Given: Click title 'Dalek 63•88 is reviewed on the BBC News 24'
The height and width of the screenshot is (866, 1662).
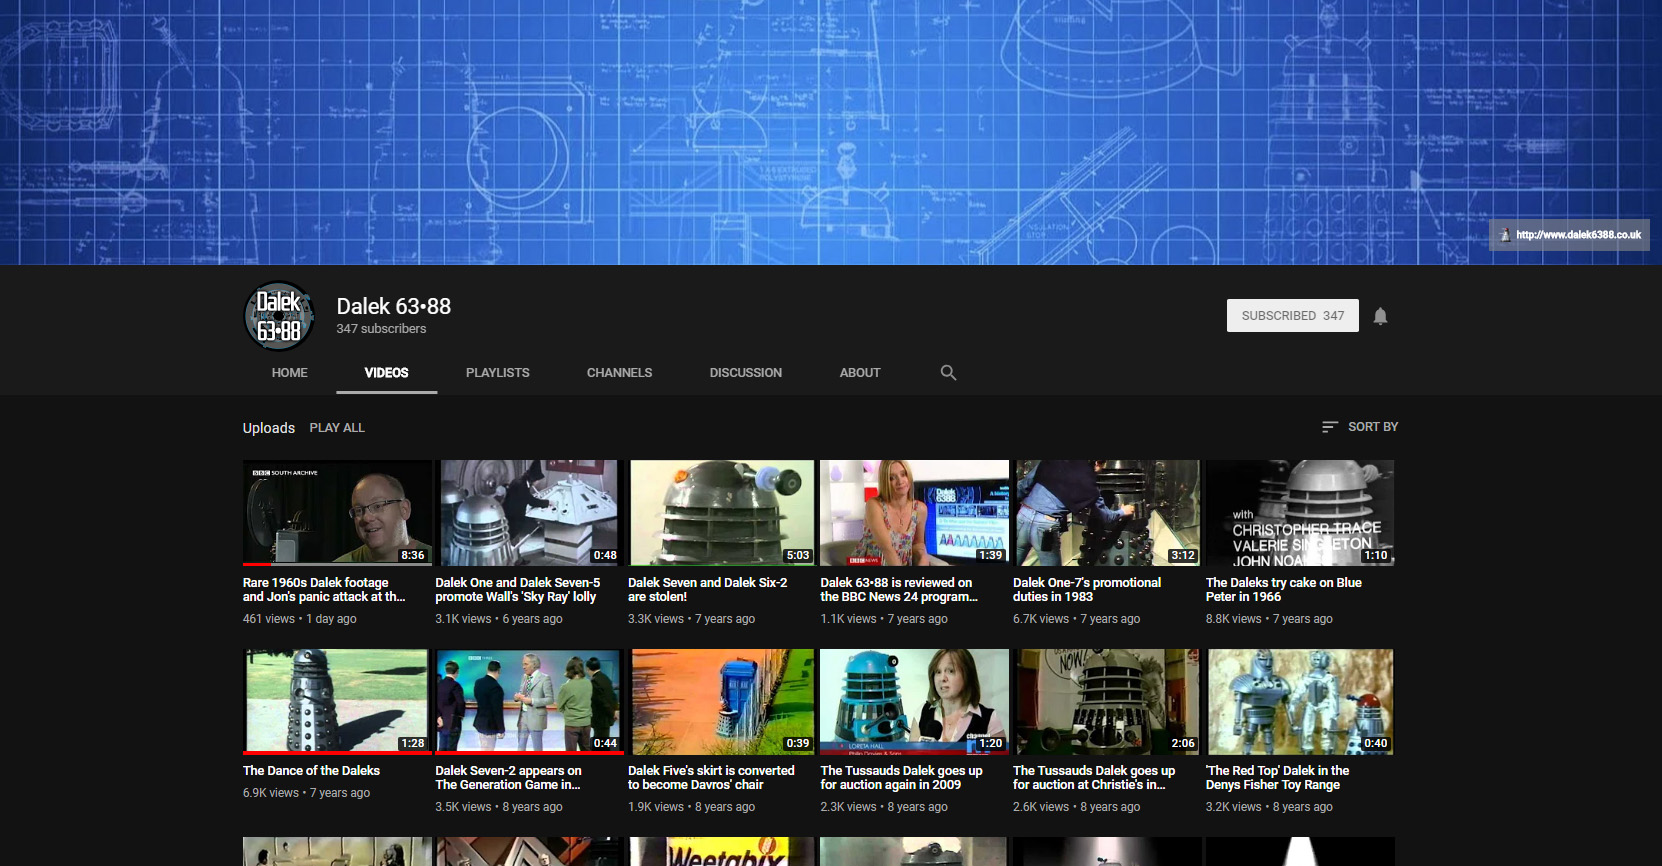Looking at the screenshot, I should coord(899,590).
